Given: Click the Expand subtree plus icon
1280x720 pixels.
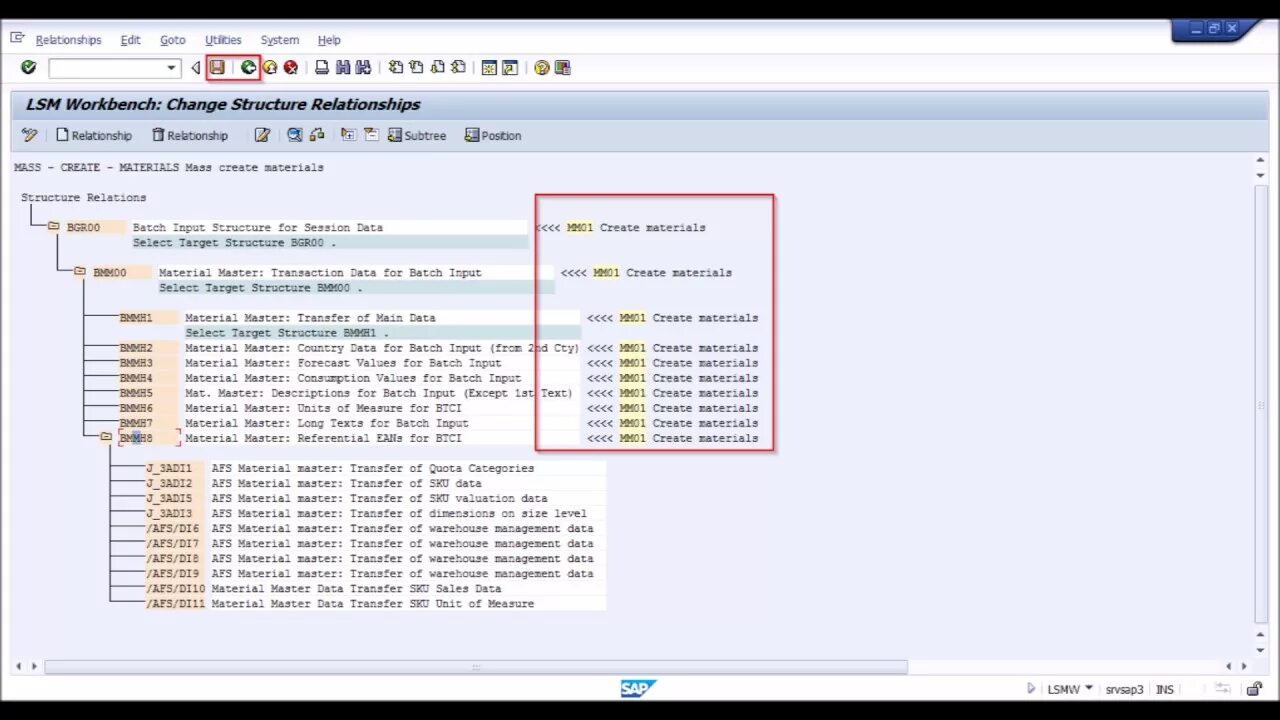Looking at the screenshot, I should click(x=348, y=135).
